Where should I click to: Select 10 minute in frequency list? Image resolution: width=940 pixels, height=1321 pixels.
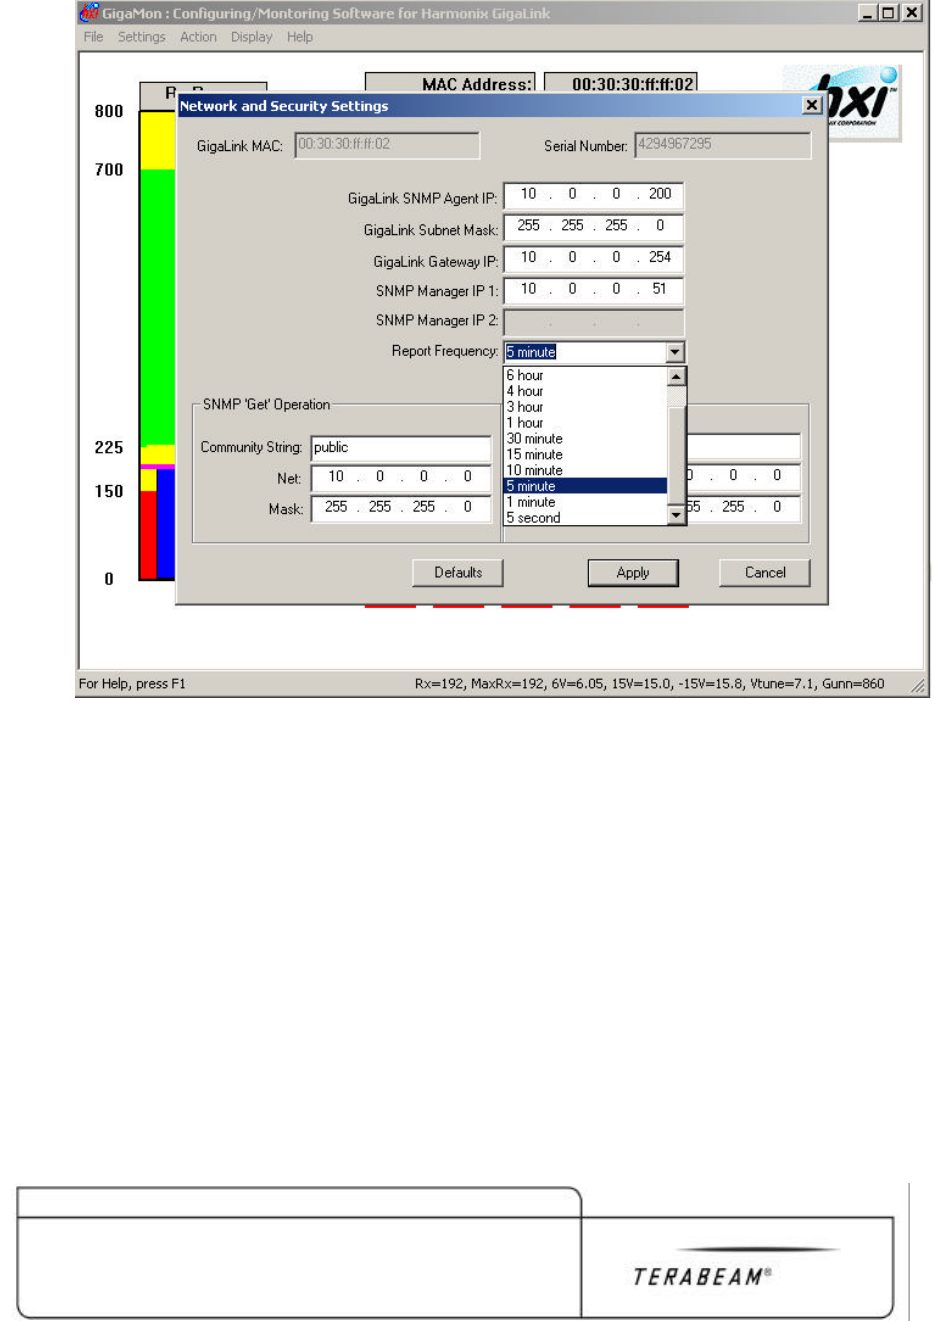tap(585, 470)
